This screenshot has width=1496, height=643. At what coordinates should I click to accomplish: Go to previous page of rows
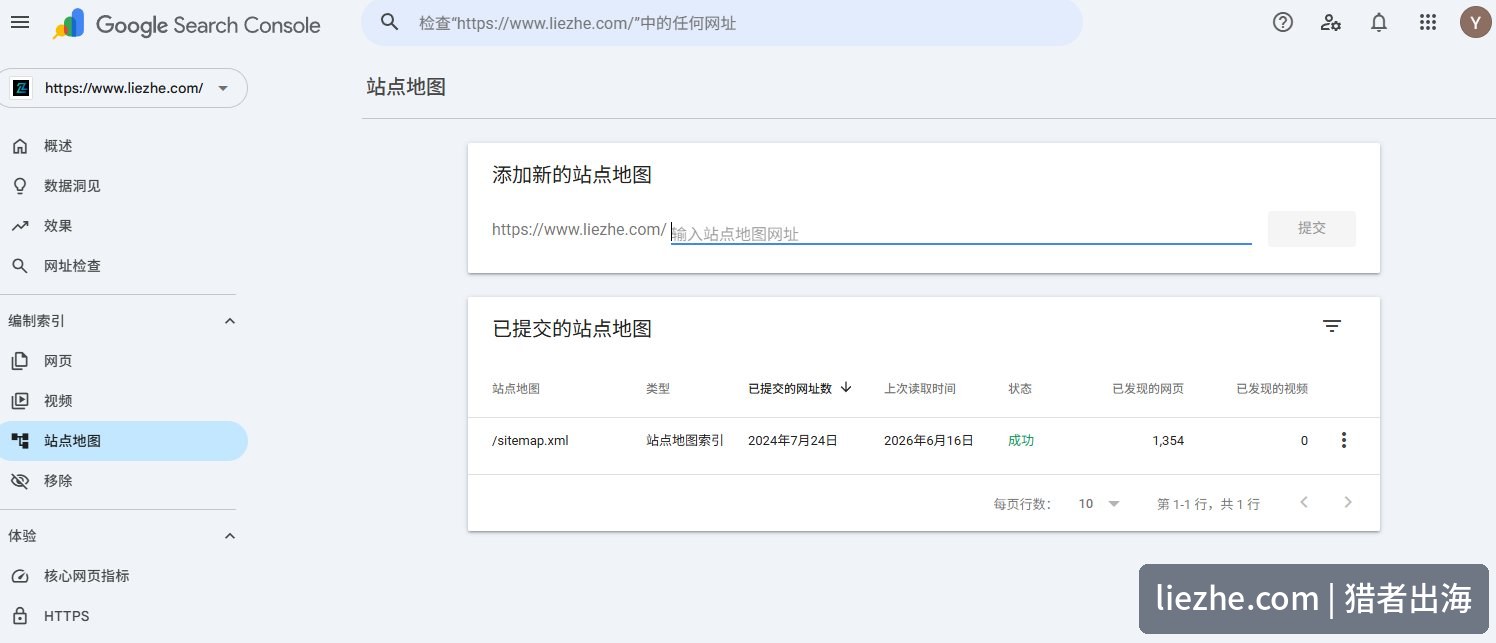[1304, 502]
